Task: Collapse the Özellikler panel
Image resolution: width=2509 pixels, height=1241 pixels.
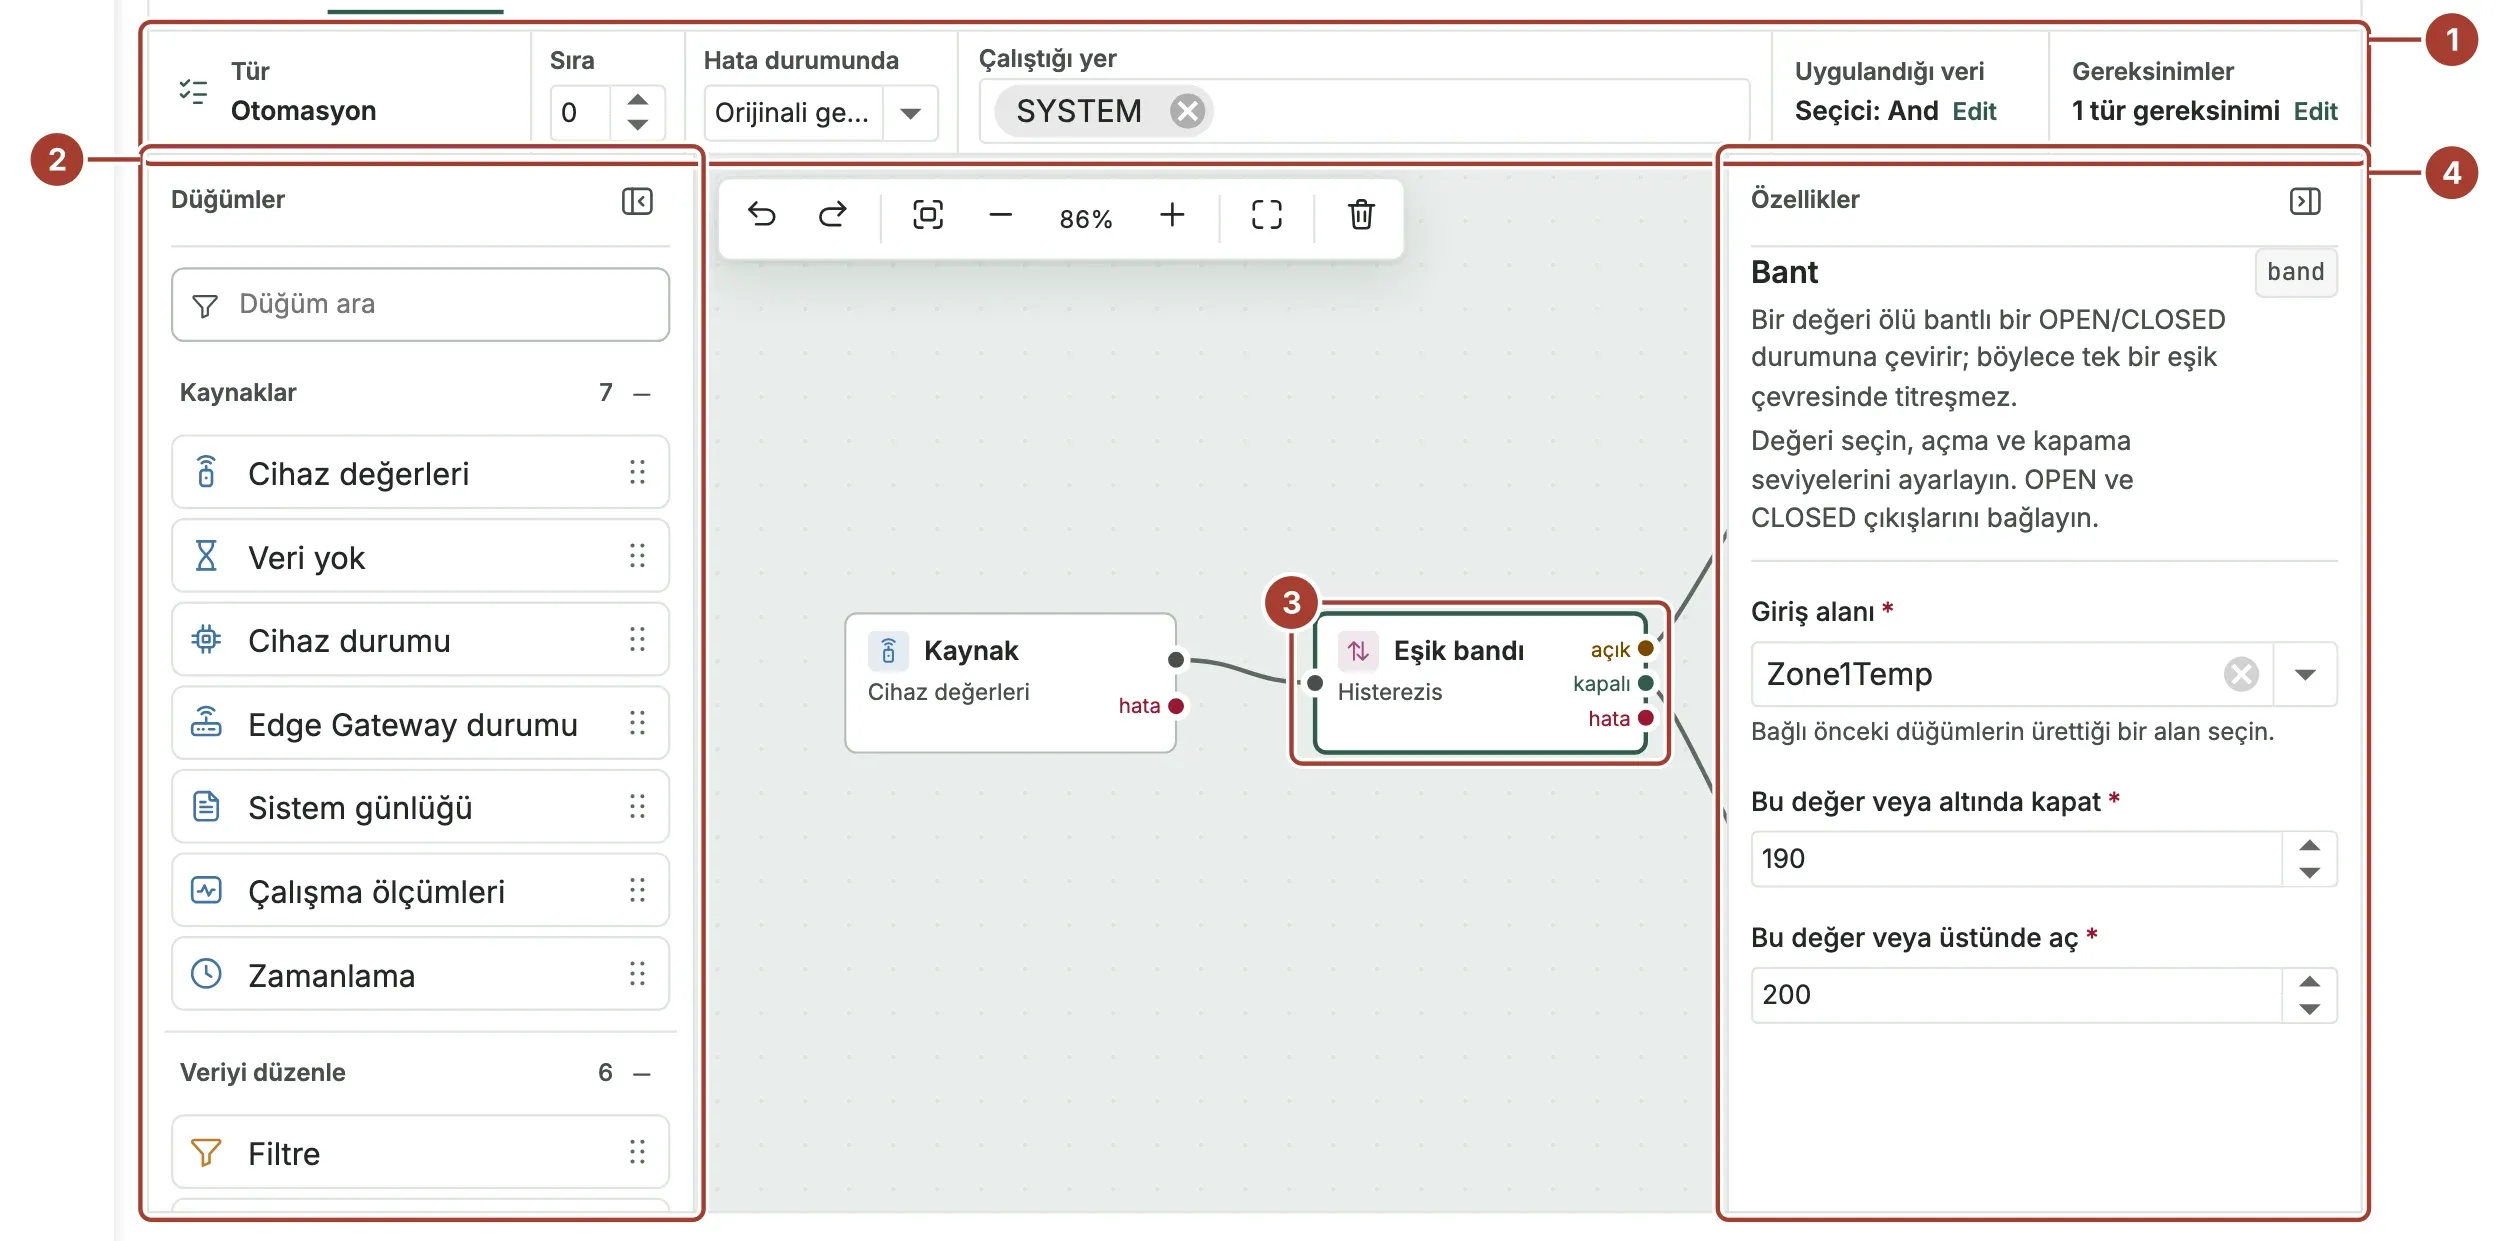Action: 2305,201
